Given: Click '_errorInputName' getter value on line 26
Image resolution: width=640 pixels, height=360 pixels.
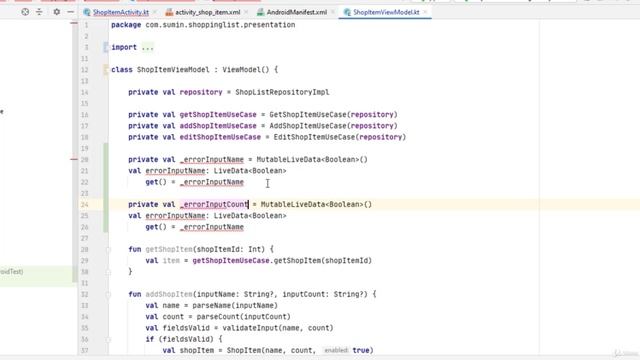Looking at the screenshot, I should coord(211,227).
